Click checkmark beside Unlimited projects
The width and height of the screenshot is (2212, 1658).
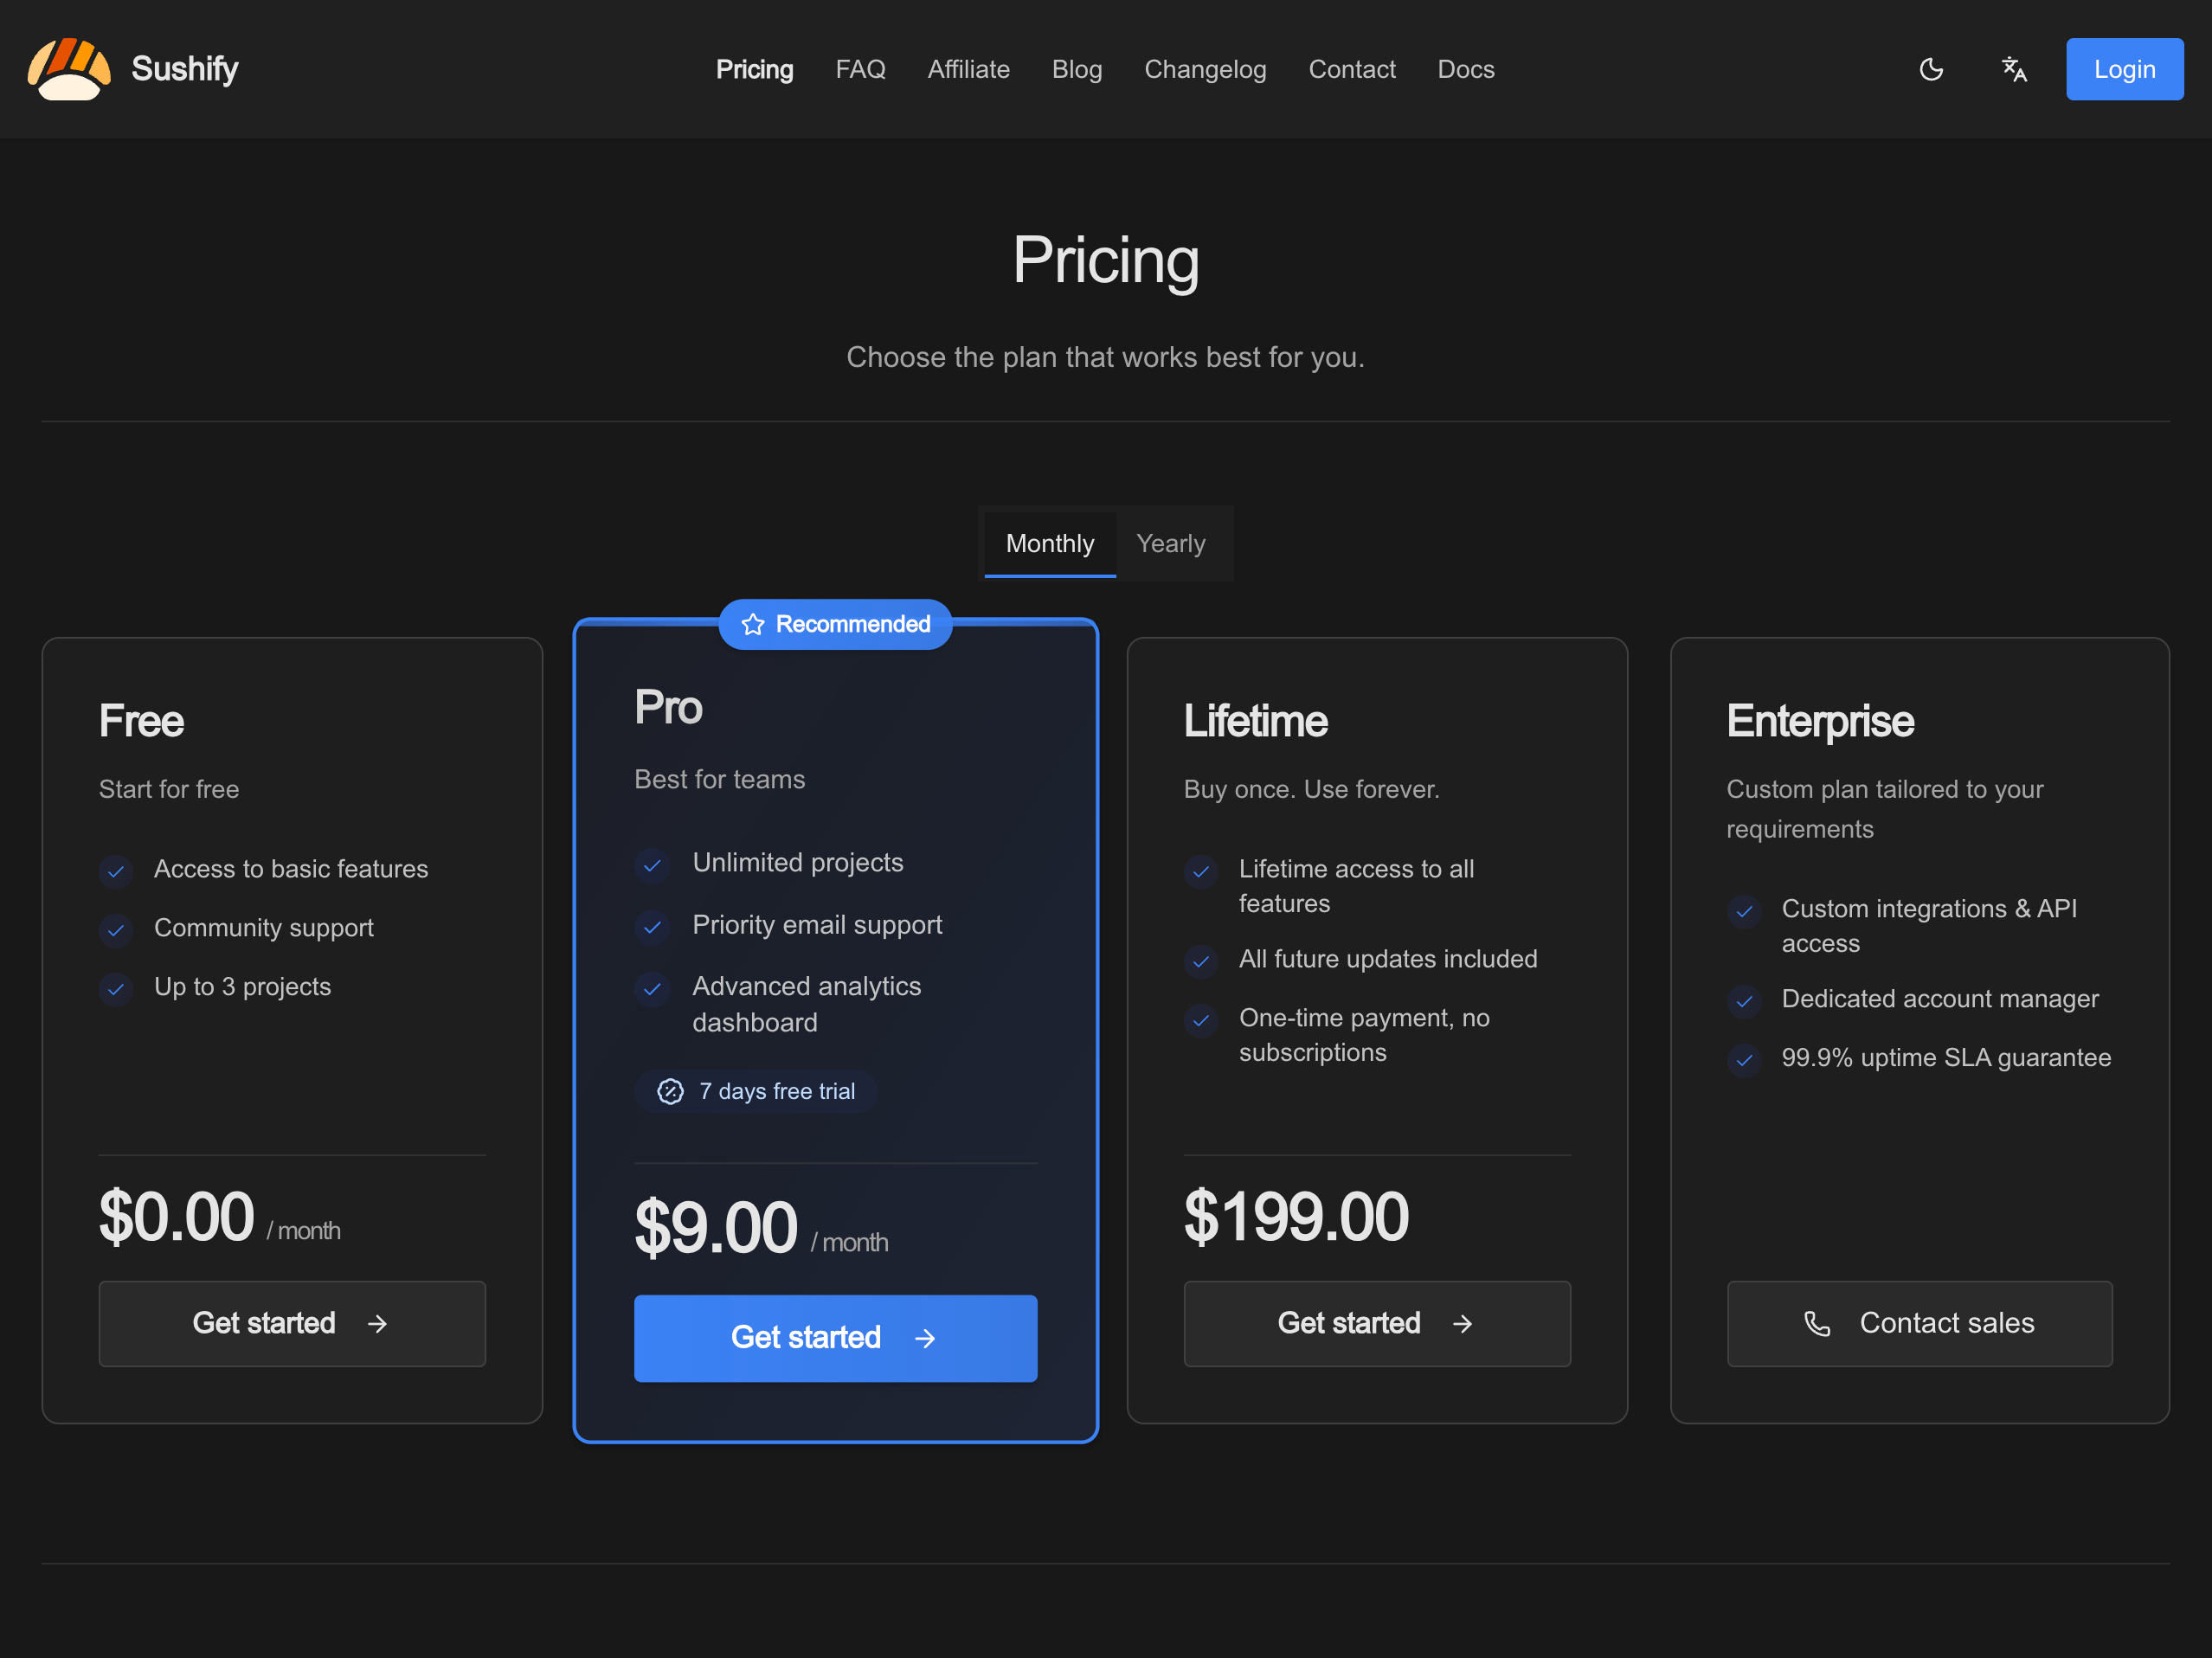pos(652,865)
